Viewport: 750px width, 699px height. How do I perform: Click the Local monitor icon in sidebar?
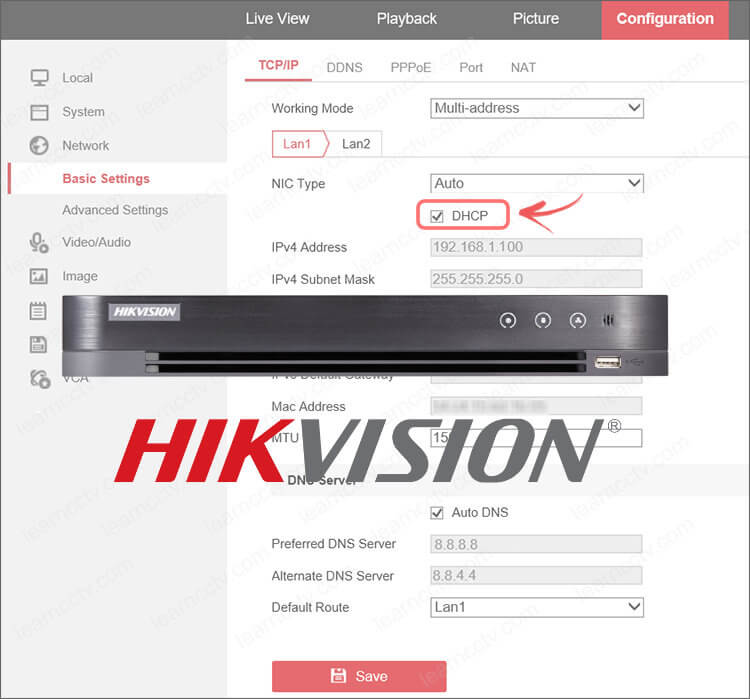coord(39,78)
